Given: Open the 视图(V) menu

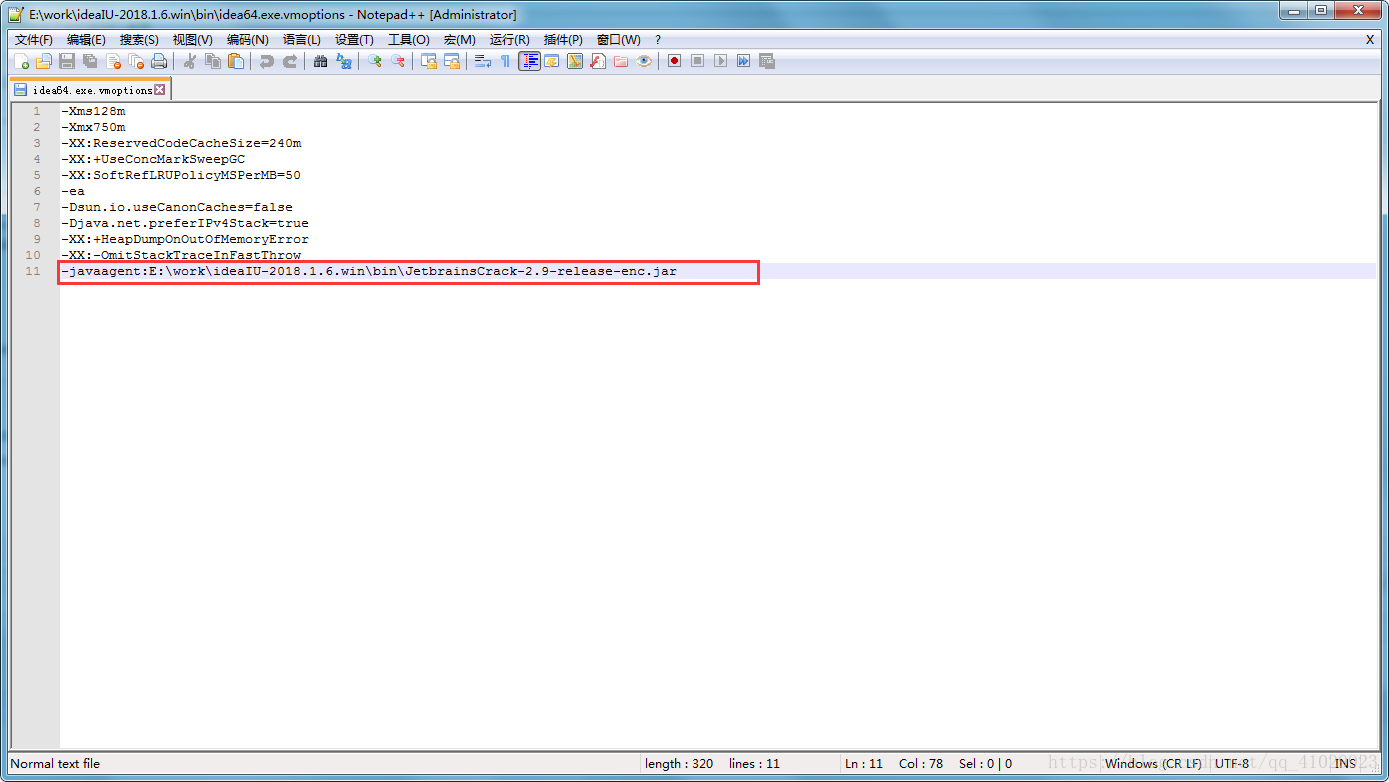Looking at the screenshot, I should tap(192, 40).
